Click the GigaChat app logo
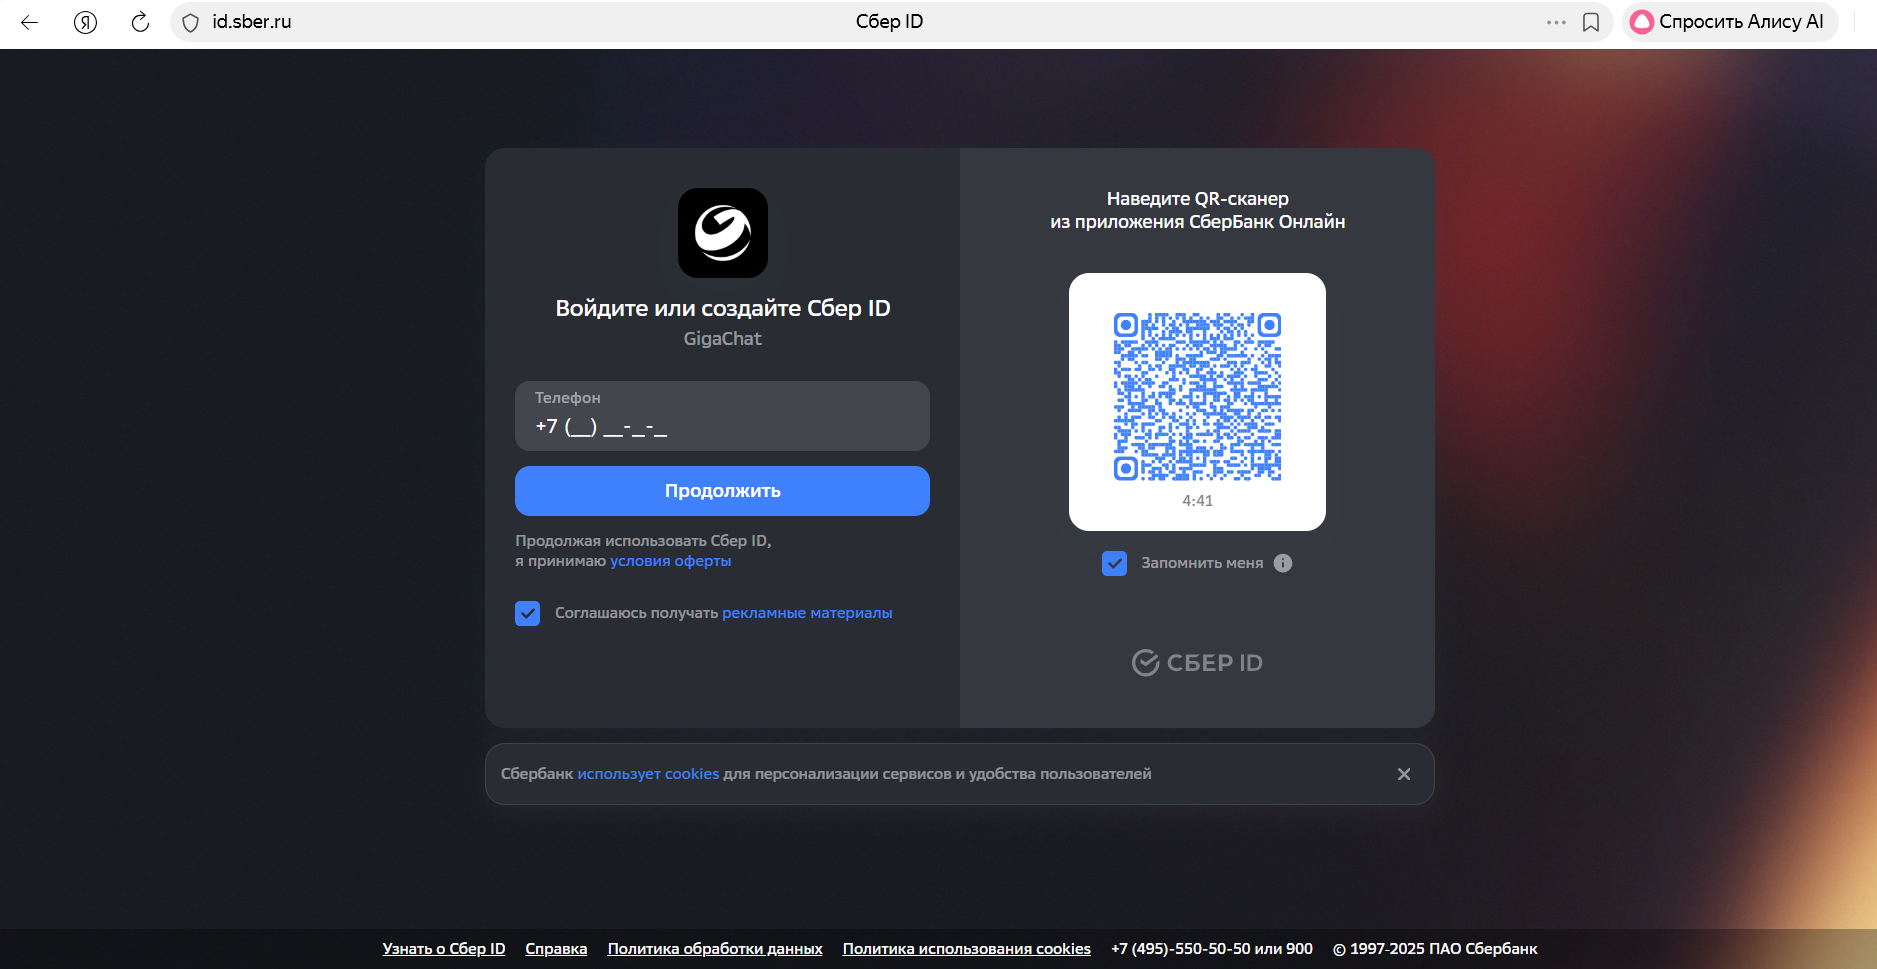The image size is (1877, 969). [722, 233]
